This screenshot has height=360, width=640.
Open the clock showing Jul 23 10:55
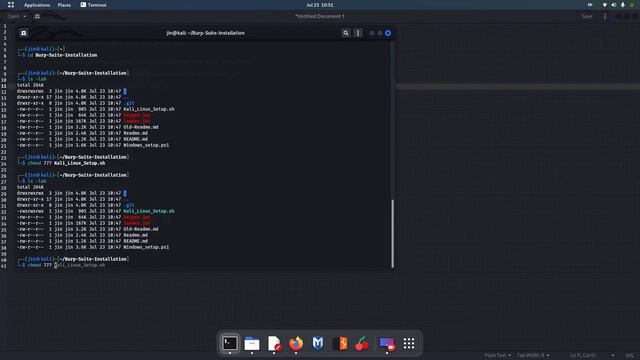pos(320,5)
